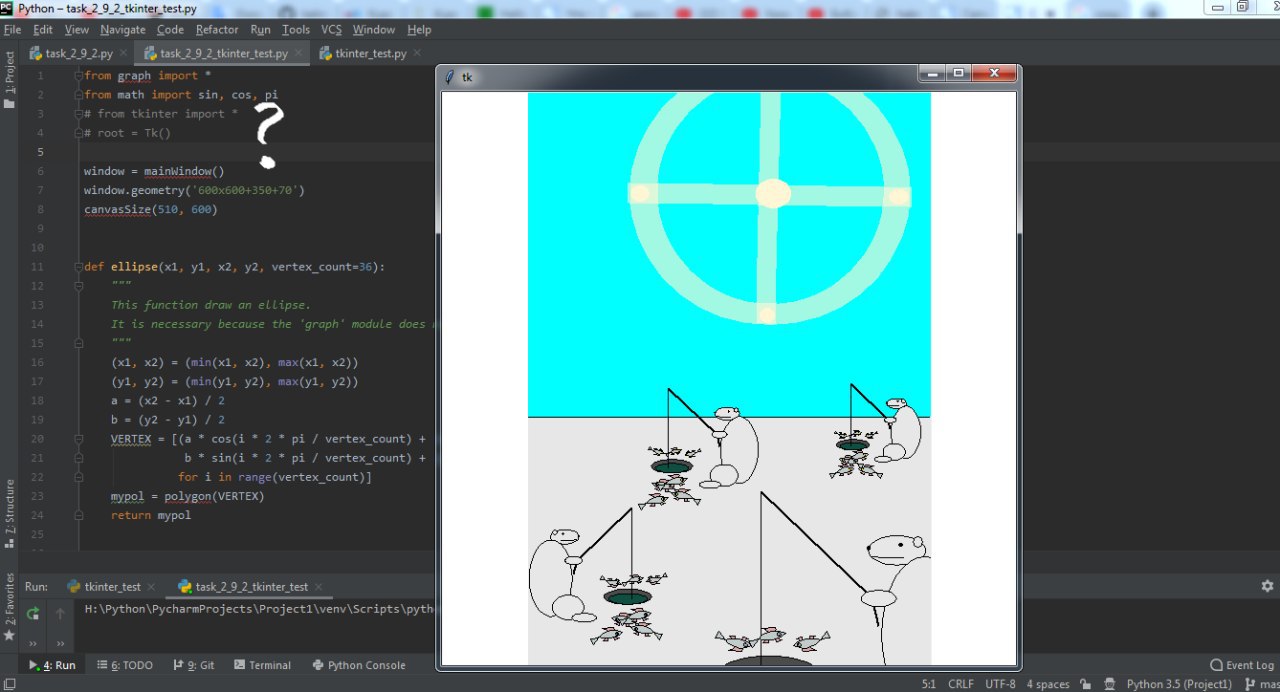
Task: Open the Refactor menu
Action: tap(217, 30)
